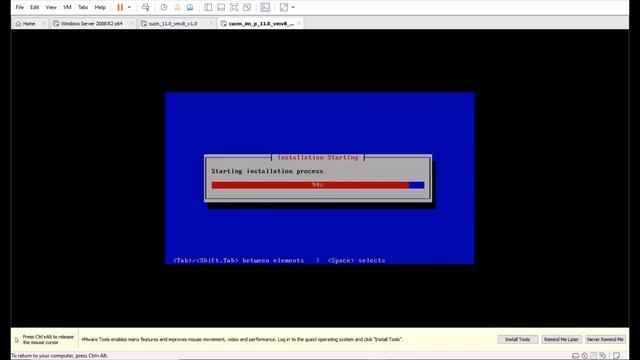This screenshot has height=360, width=640.
Task: Click the 'Starting installation process' text
Action: pyautogui.click(x=267, y=171)
